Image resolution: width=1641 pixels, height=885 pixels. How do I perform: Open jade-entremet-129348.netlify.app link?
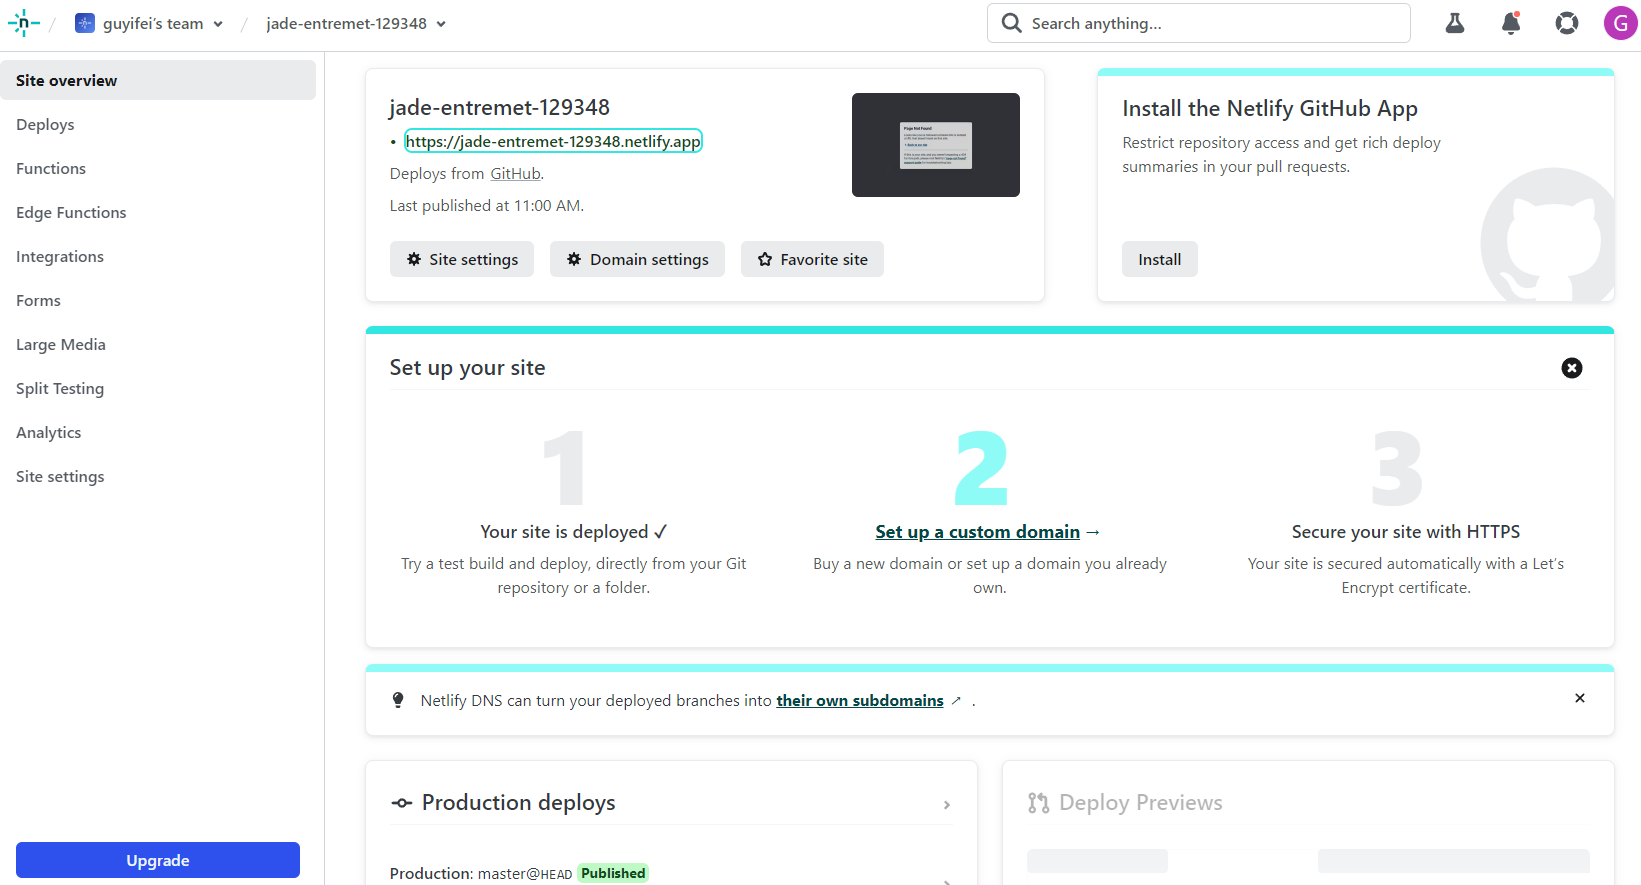point(553,141)
